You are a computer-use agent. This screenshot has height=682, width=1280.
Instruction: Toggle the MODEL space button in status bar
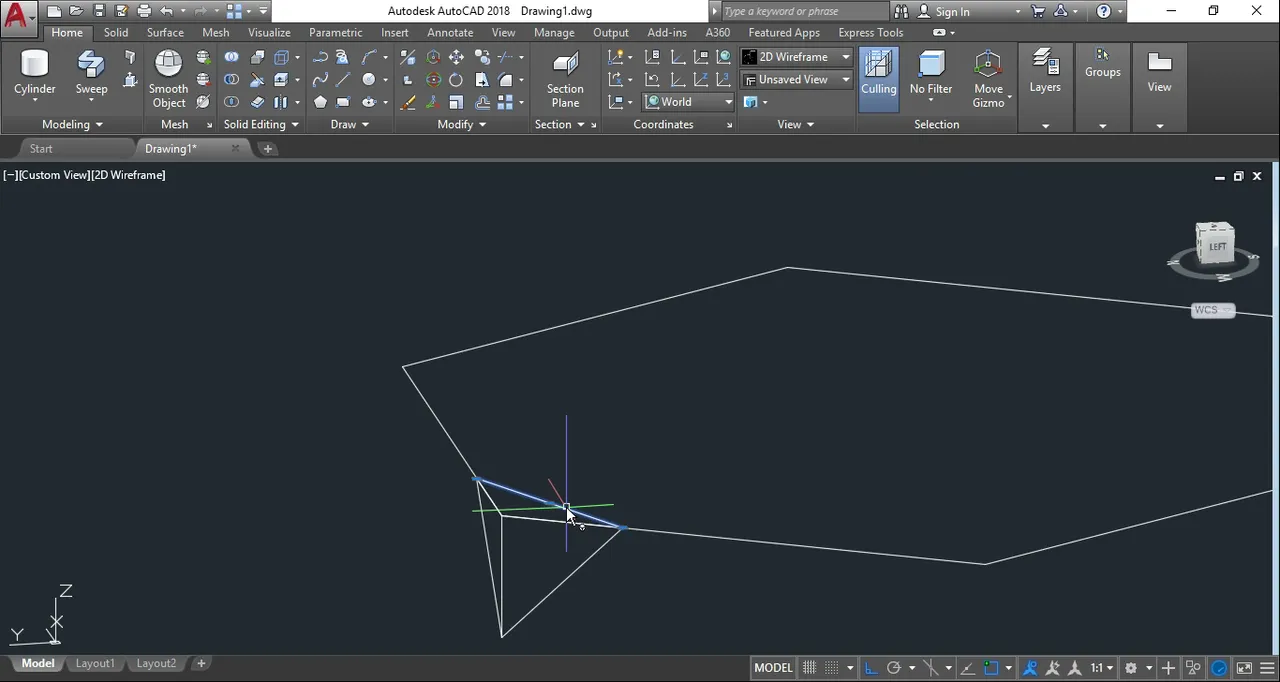[x=773, y=668]
